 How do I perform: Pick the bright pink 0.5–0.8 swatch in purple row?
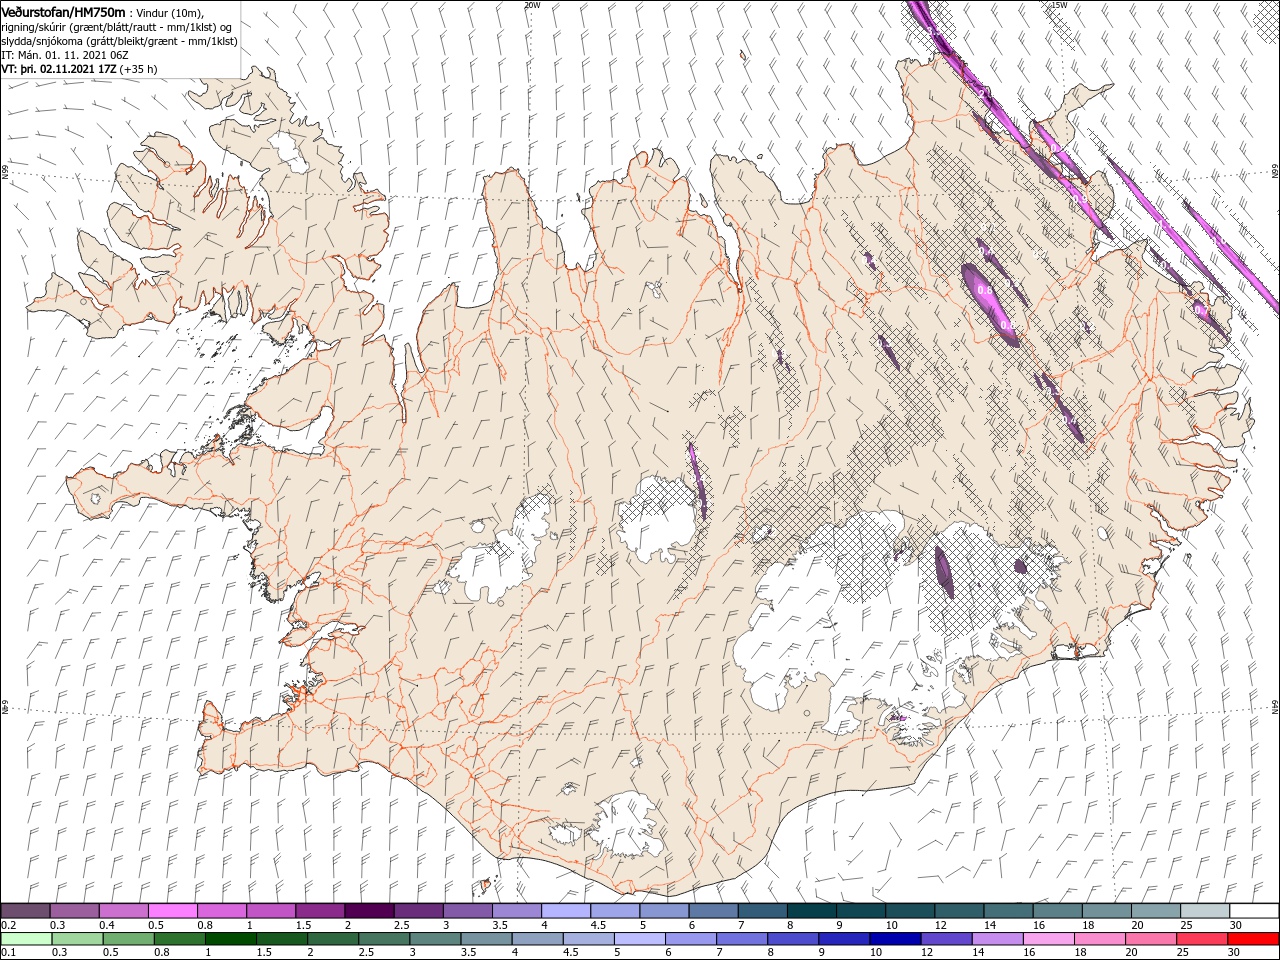tap(173, 911)
